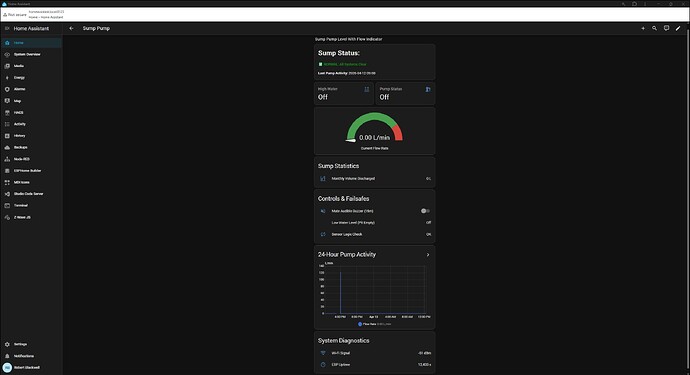Click the browser address bar URL
Image resolution: width=690 pixels, height=375 pixels.
point(46,12)
